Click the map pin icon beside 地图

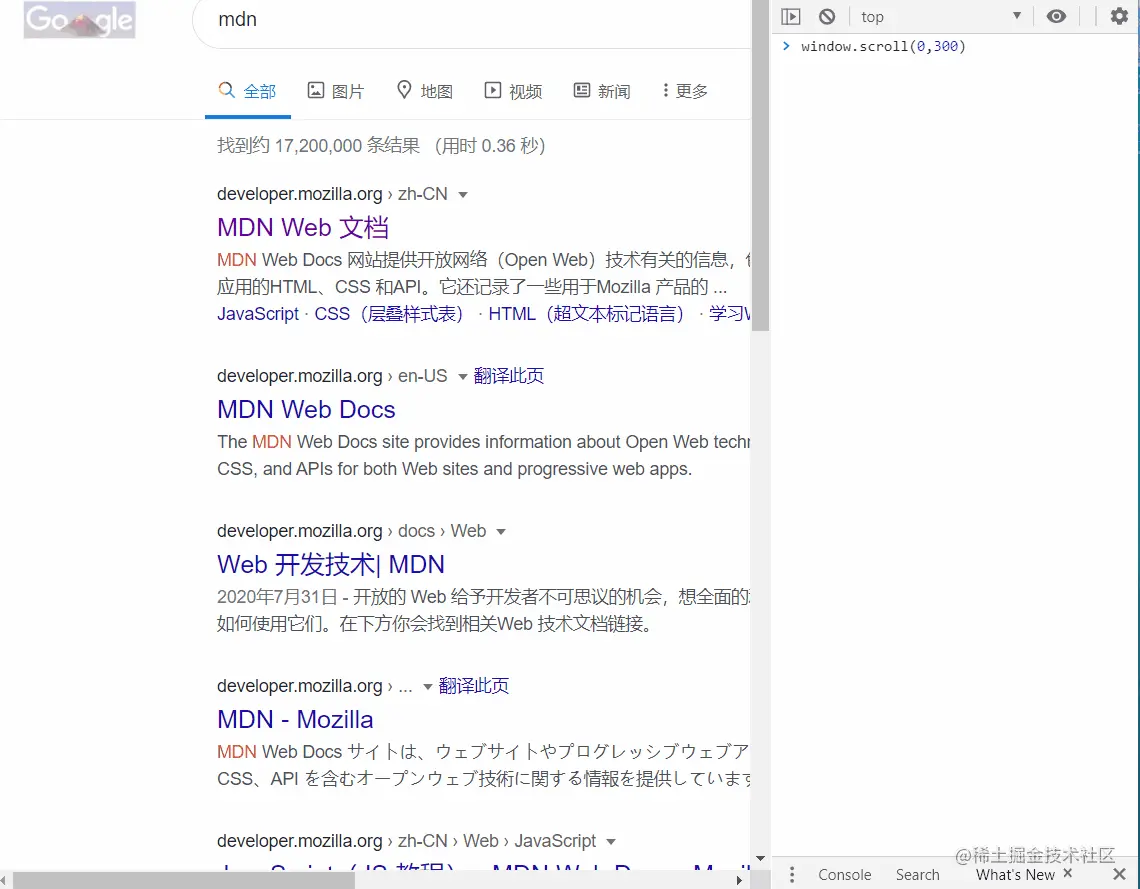(x=404, y=89)
